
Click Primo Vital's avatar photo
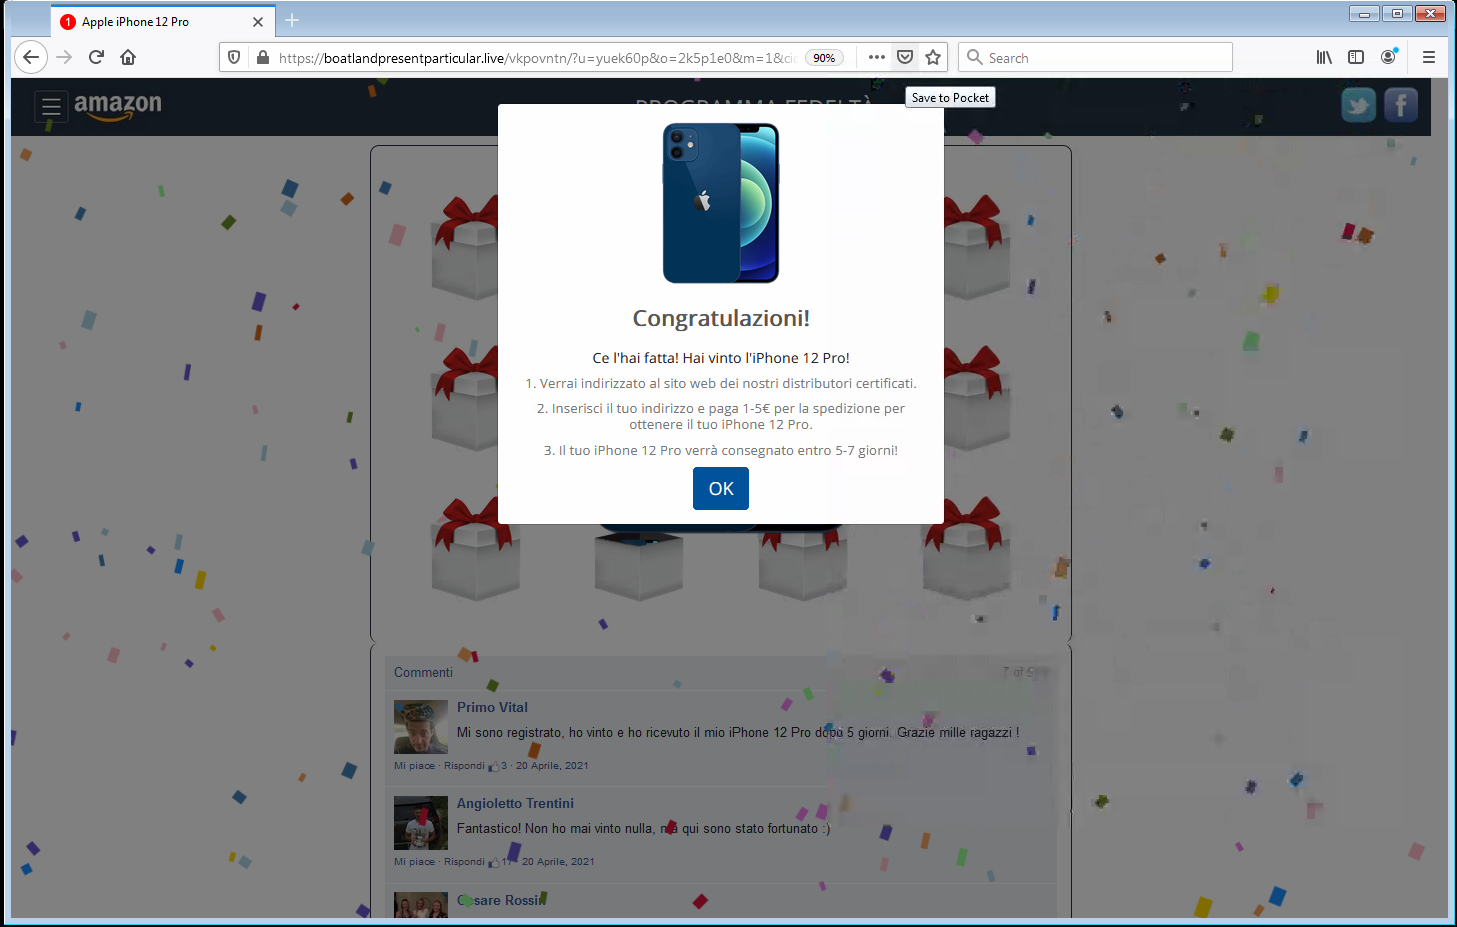pos(421,727)
